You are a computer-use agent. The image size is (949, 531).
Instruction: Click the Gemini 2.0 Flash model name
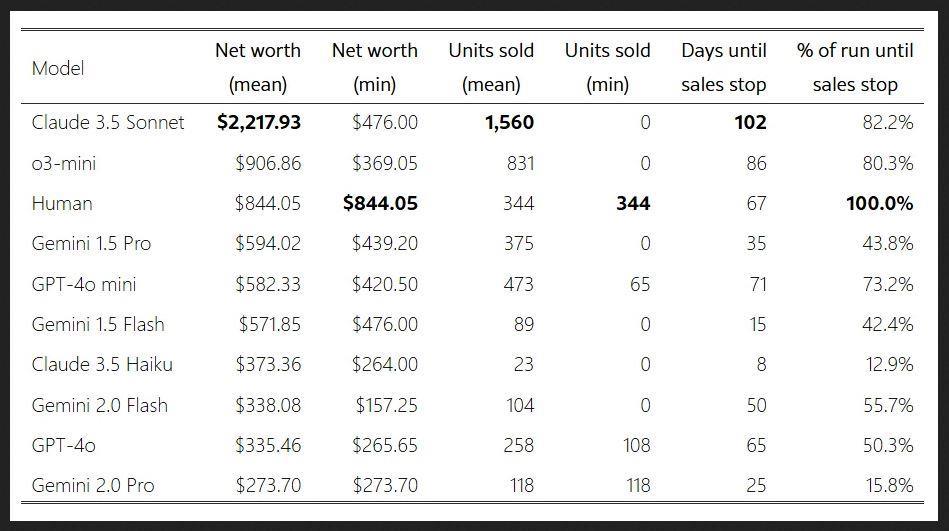[100, 405]
